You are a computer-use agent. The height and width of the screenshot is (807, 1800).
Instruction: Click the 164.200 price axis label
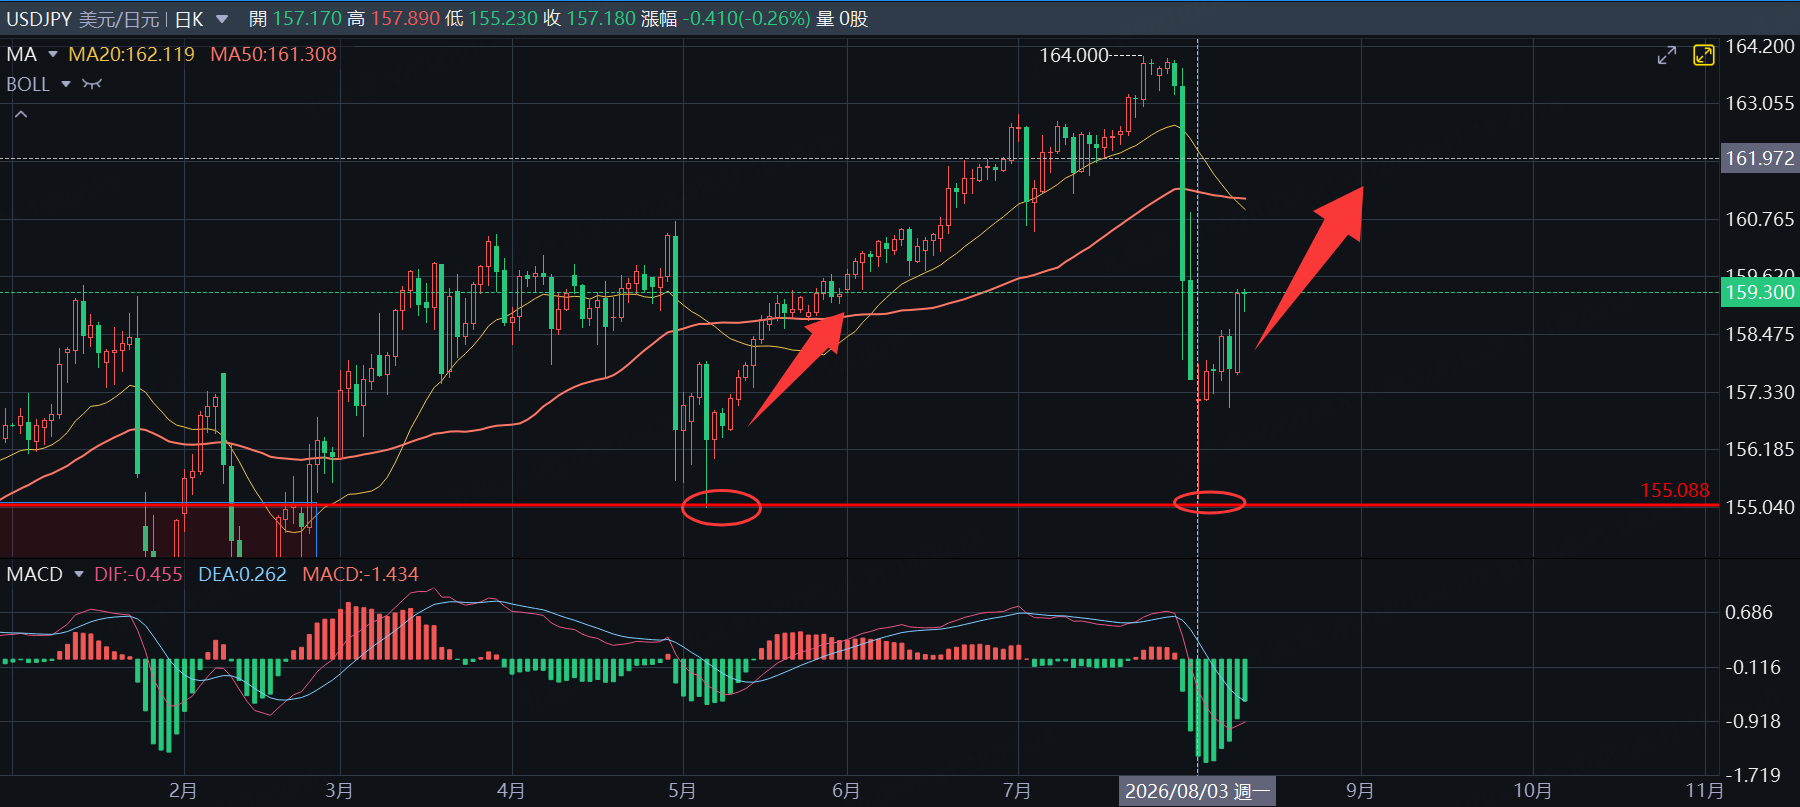1760,46
